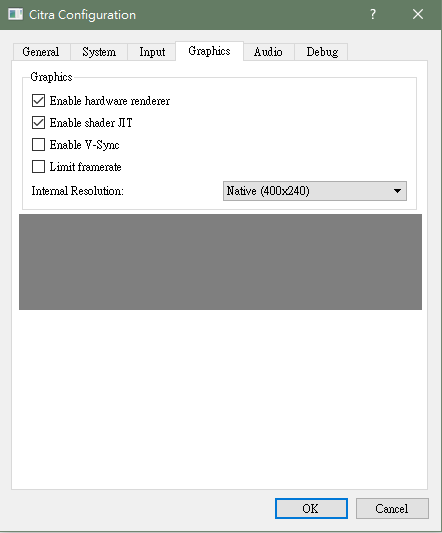Click the title bar help question mark

pyautogui.click(x=373, y=15)
